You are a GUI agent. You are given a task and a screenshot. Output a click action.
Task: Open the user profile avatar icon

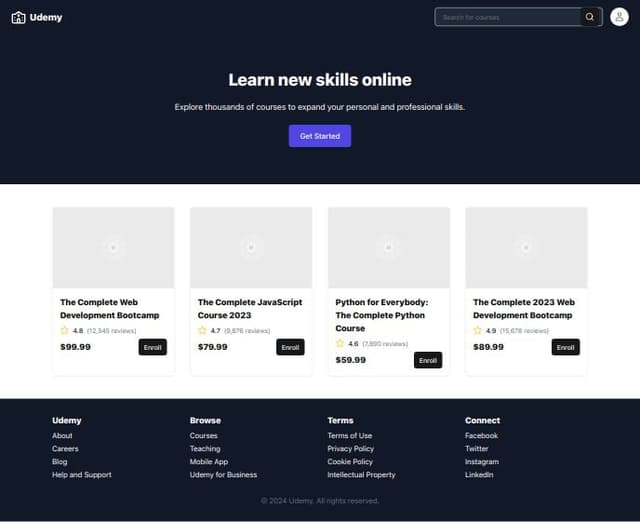tap(619, 17)
